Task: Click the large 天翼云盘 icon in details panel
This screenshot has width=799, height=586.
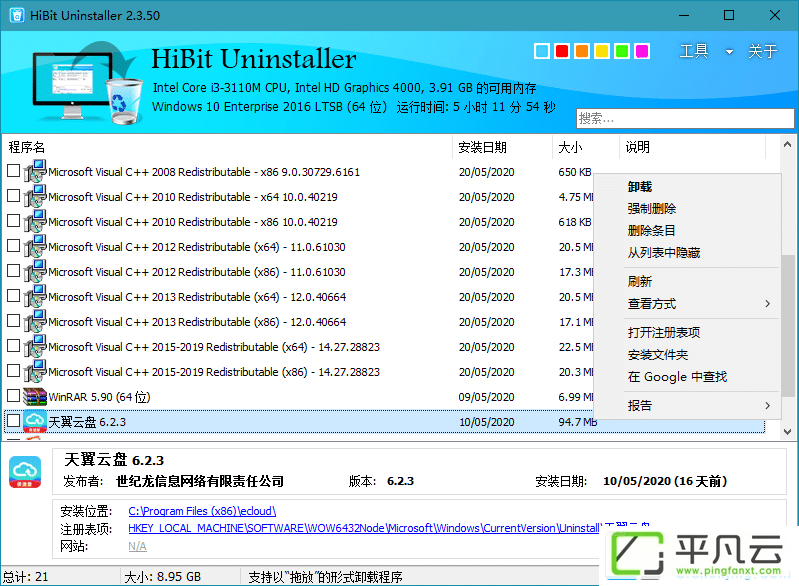Action: click(25, 472)
